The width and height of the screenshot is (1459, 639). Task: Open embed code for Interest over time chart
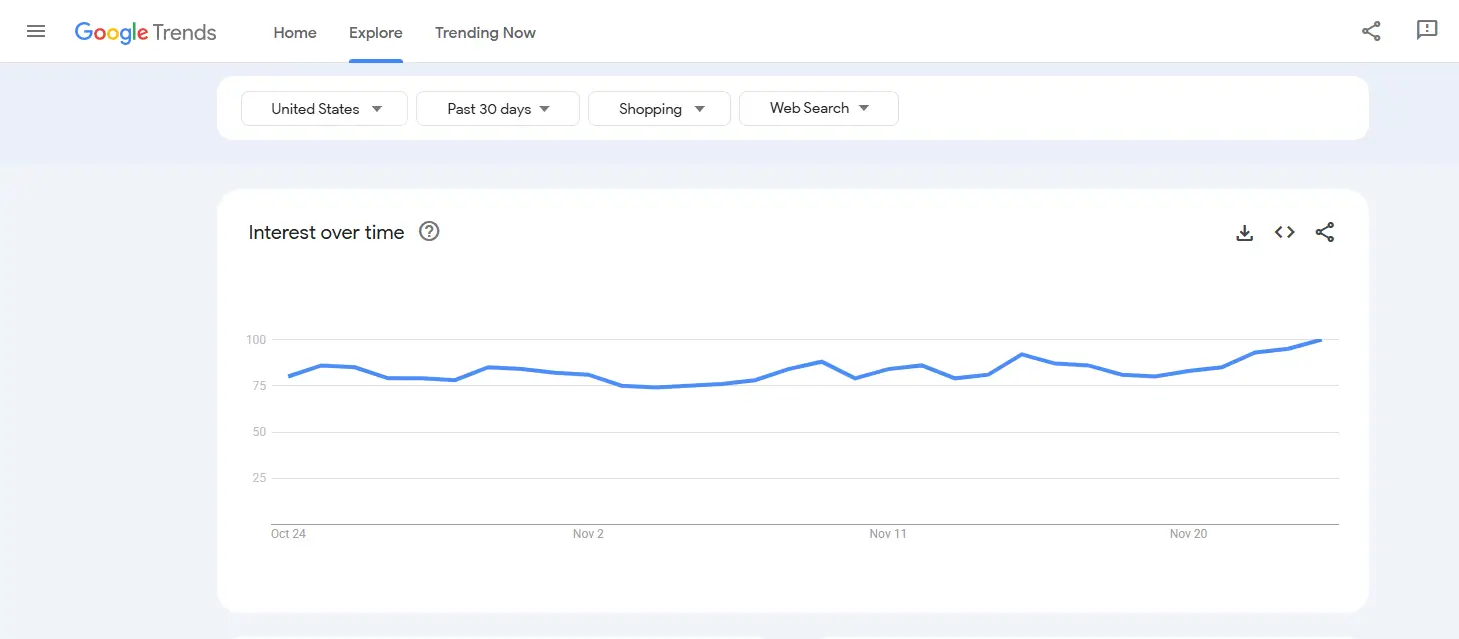point(1285,232)
